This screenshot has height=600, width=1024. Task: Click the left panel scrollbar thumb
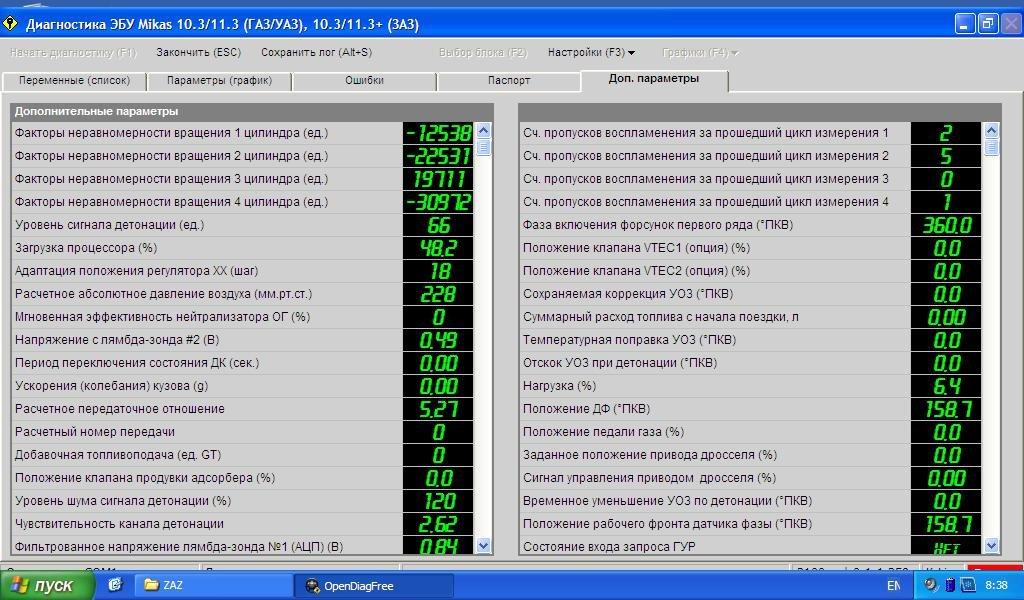(x=483, y=147)
